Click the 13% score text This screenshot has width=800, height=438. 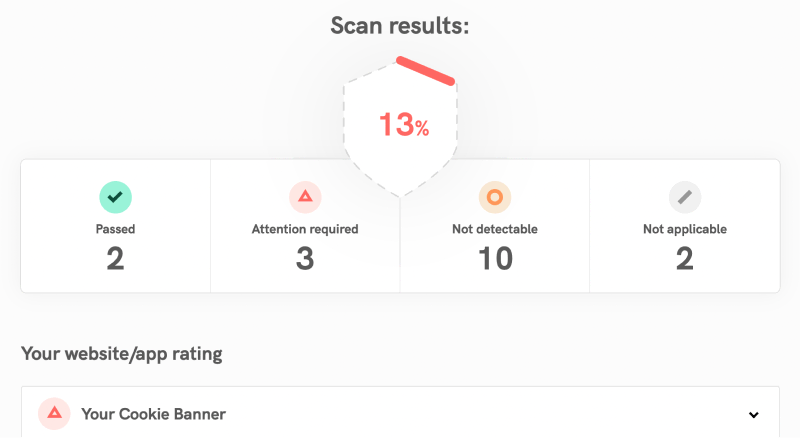(x=403, y=125)
